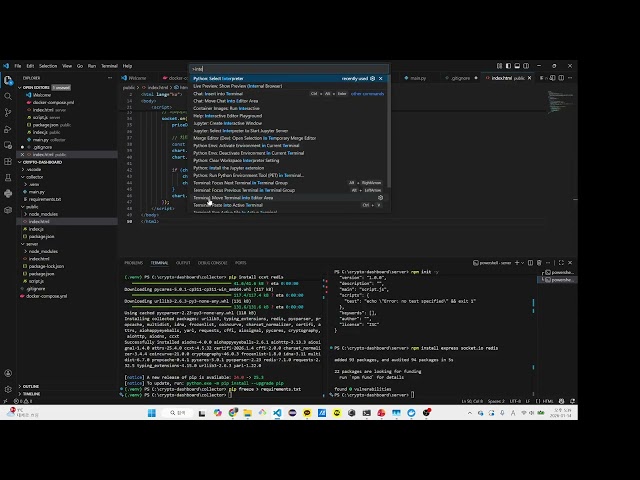Screen dimensions: 640x480
Task: Open Windows Start button
Action: [x=151, y=413]
